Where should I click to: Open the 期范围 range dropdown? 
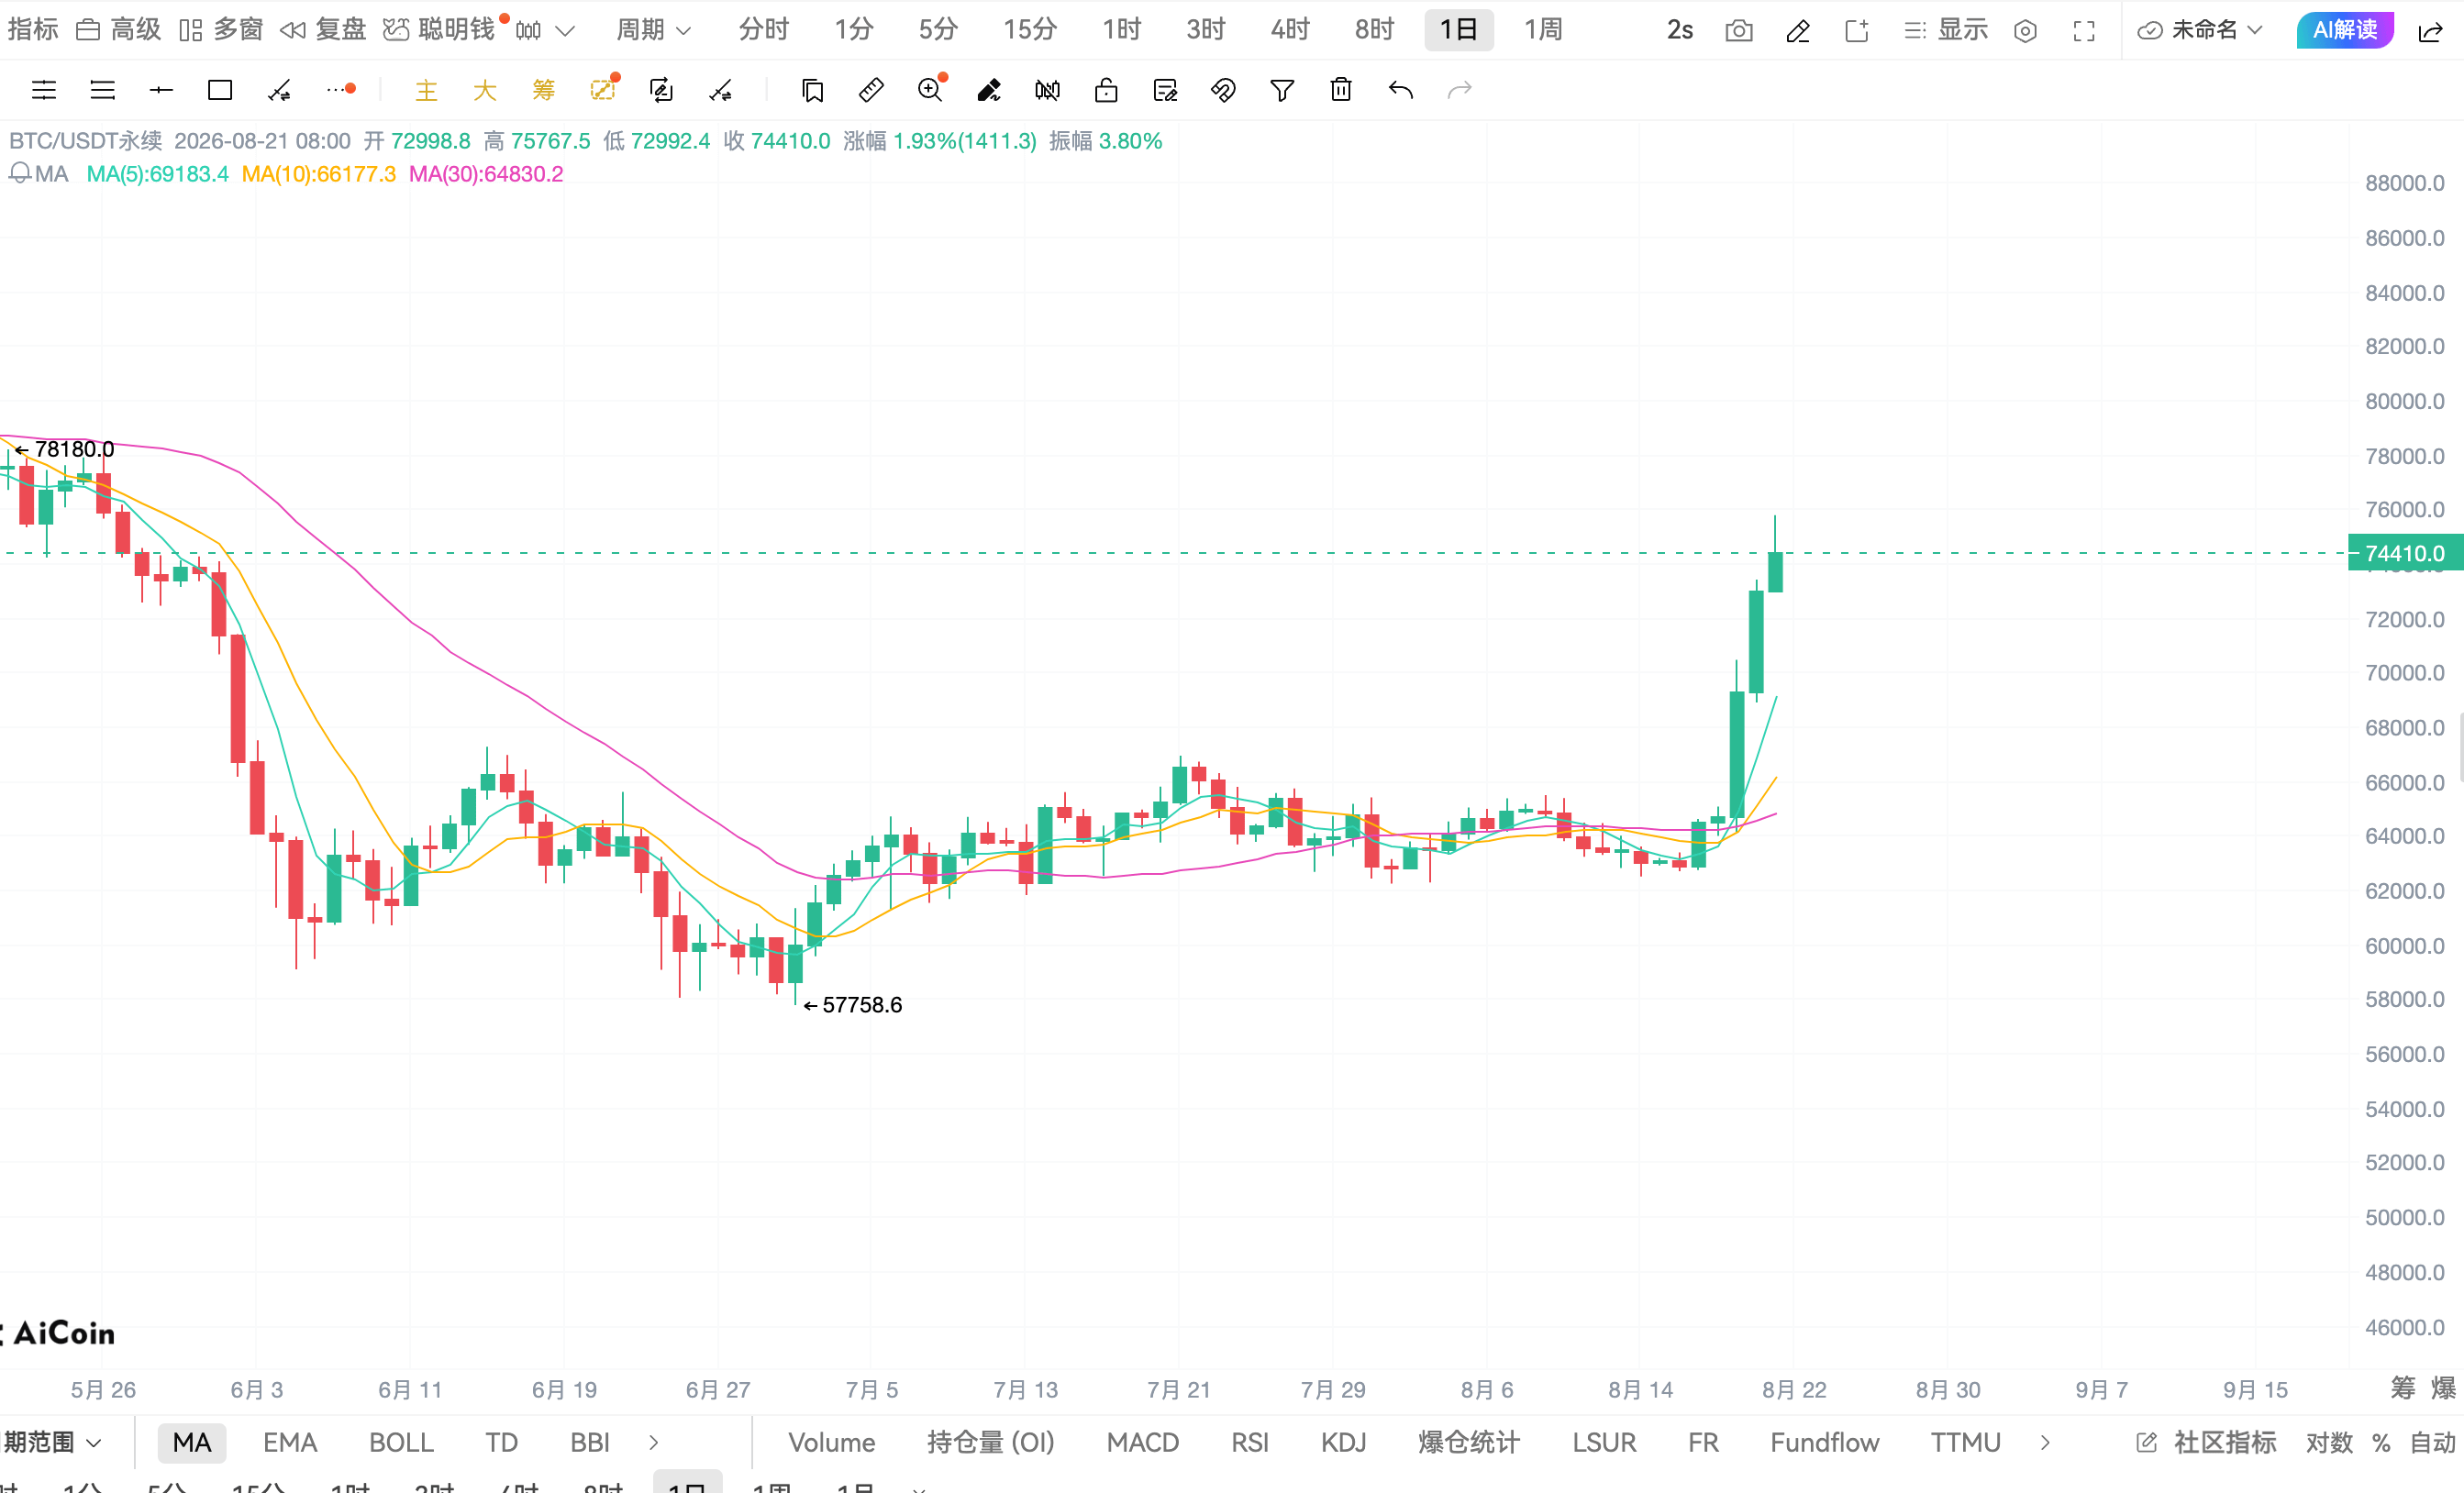click(52, 1442)
